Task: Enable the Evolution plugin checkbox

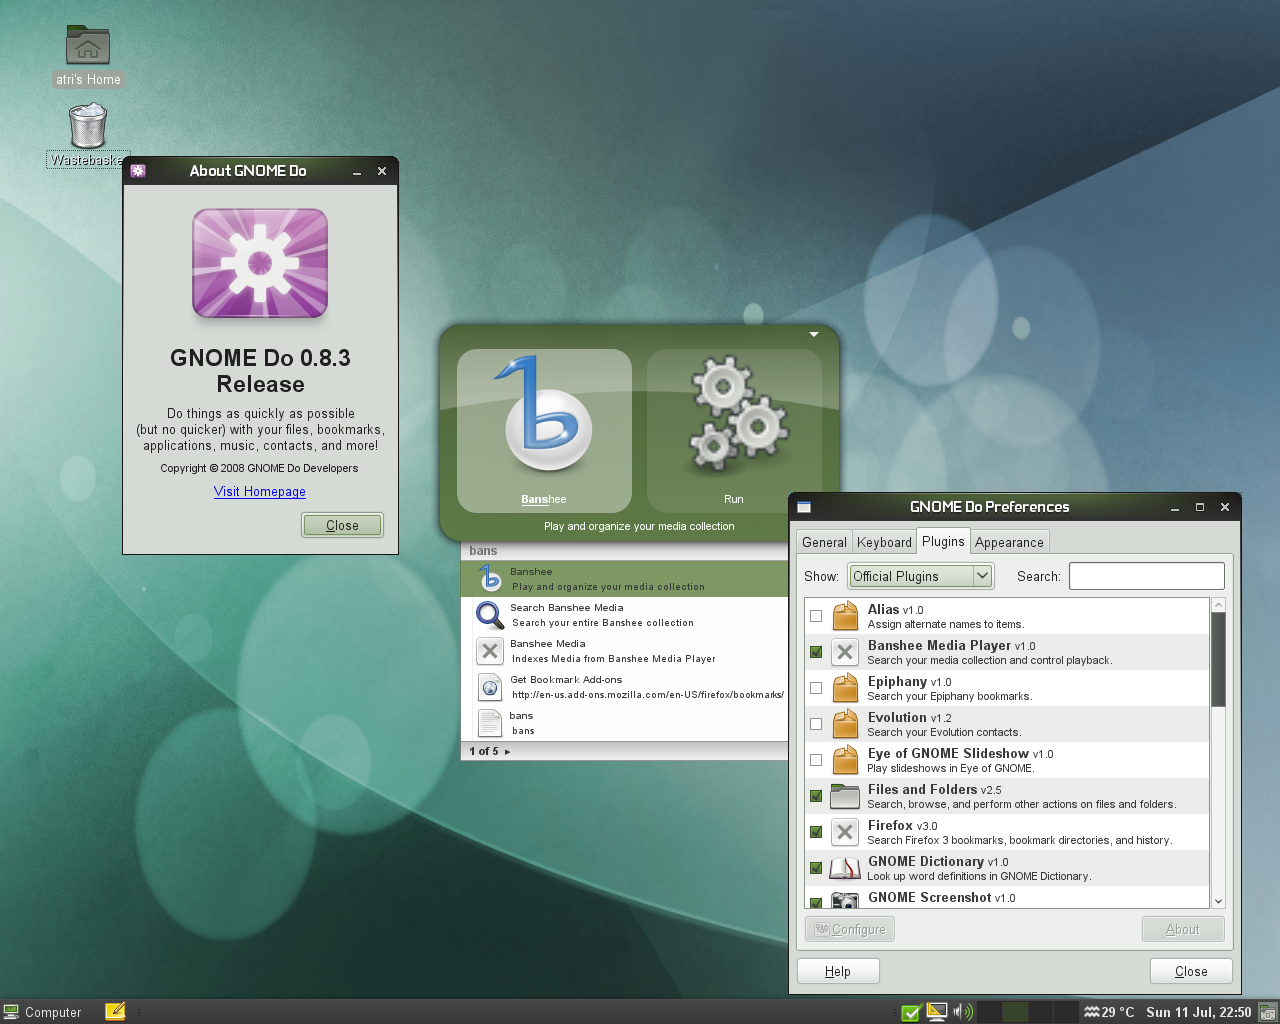Action: click(x=816, y=724)
